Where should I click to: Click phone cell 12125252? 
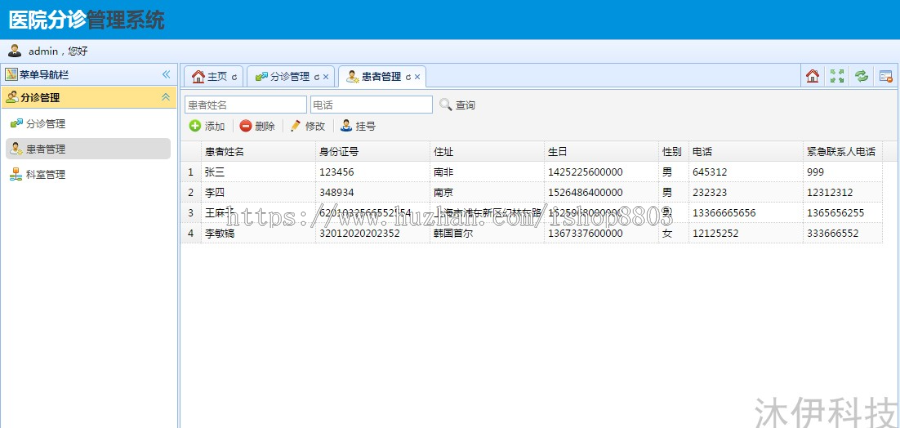pyautogui.click(x=746, y=234)
